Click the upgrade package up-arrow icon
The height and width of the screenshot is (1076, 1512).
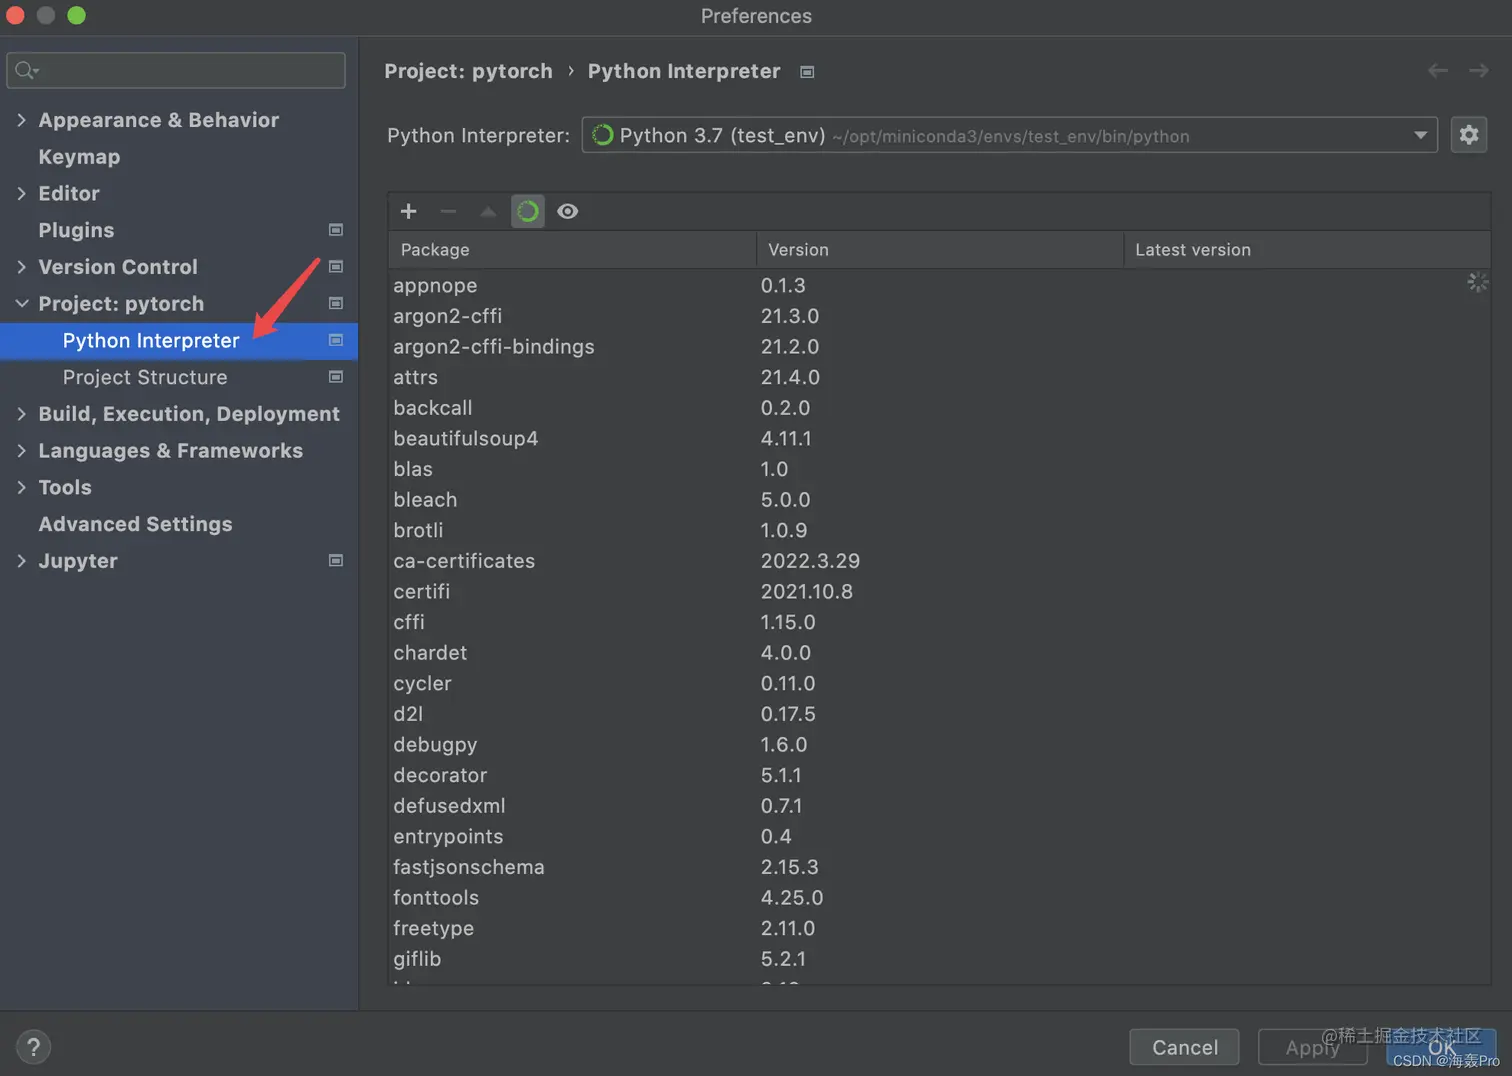click(488, 211)
